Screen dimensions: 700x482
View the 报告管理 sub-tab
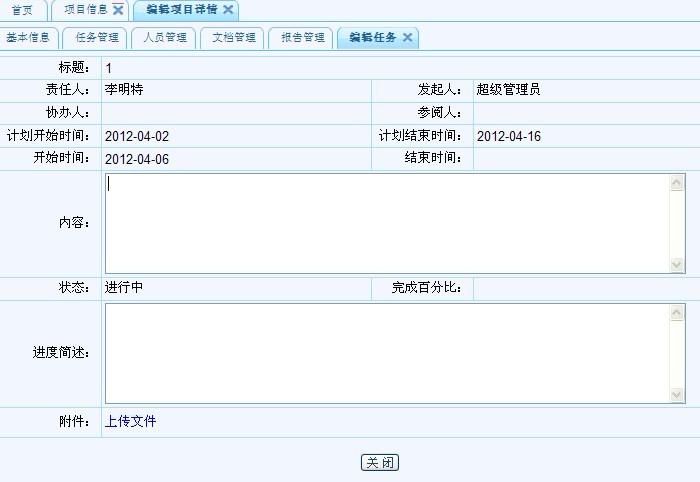[x=302, y=38]
